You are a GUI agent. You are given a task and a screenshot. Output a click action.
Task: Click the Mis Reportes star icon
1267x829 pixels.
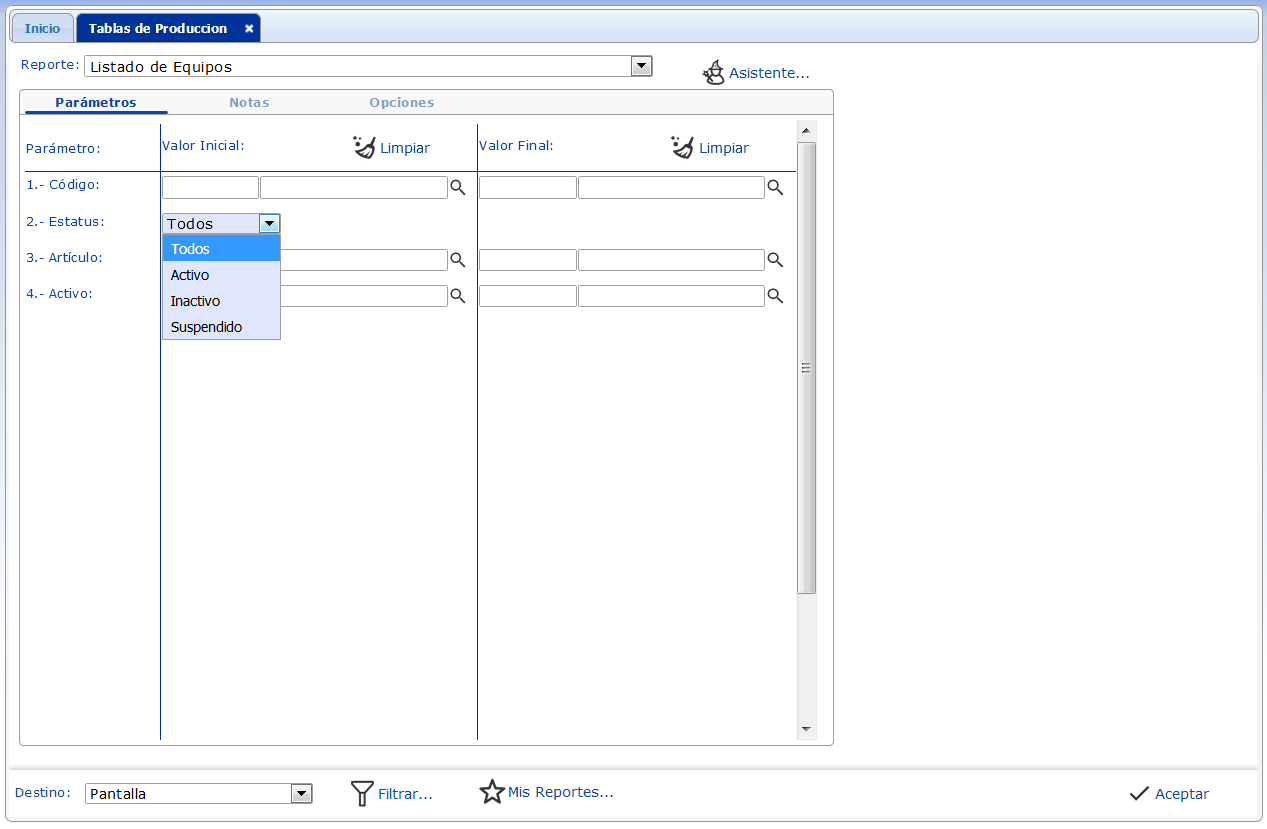492,792
